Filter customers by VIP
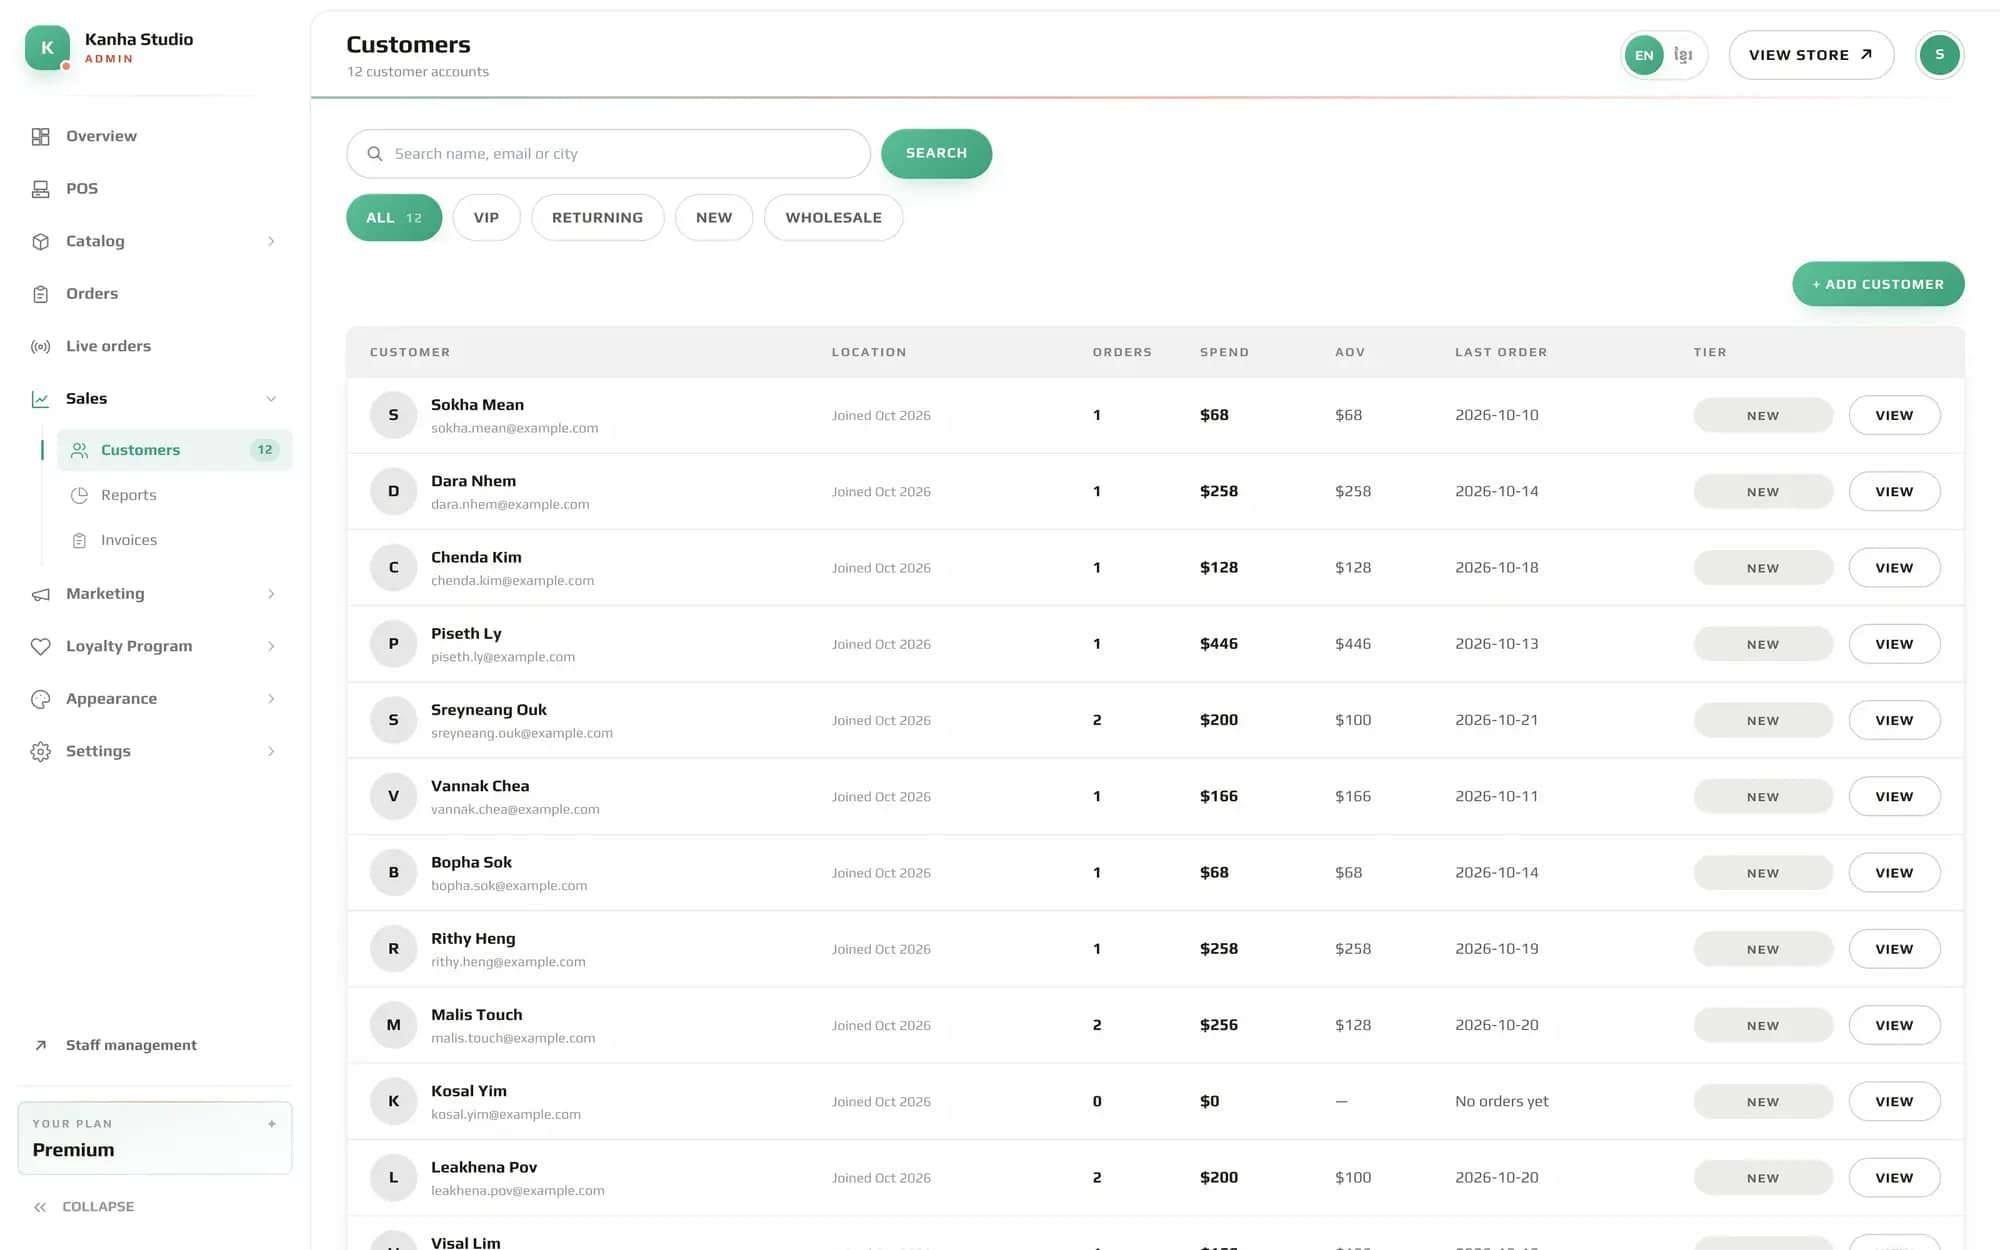This screenshot has width=2000, height=1250. point(486,217)
